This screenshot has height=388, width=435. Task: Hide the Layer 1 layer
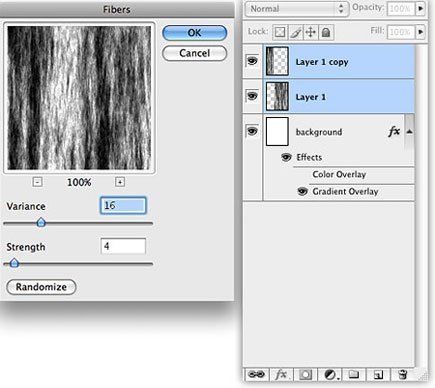(x=252, y=96)
